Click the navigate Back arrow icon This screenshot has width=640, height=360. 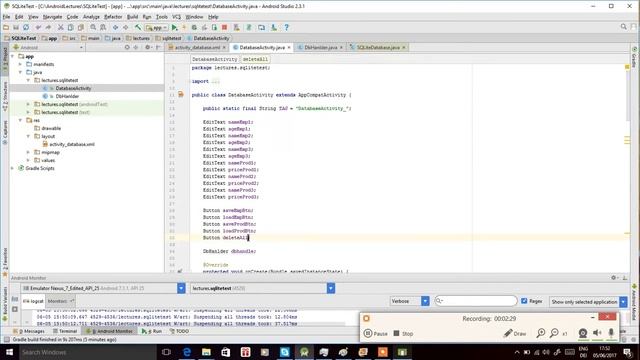(x=116, y=27)
